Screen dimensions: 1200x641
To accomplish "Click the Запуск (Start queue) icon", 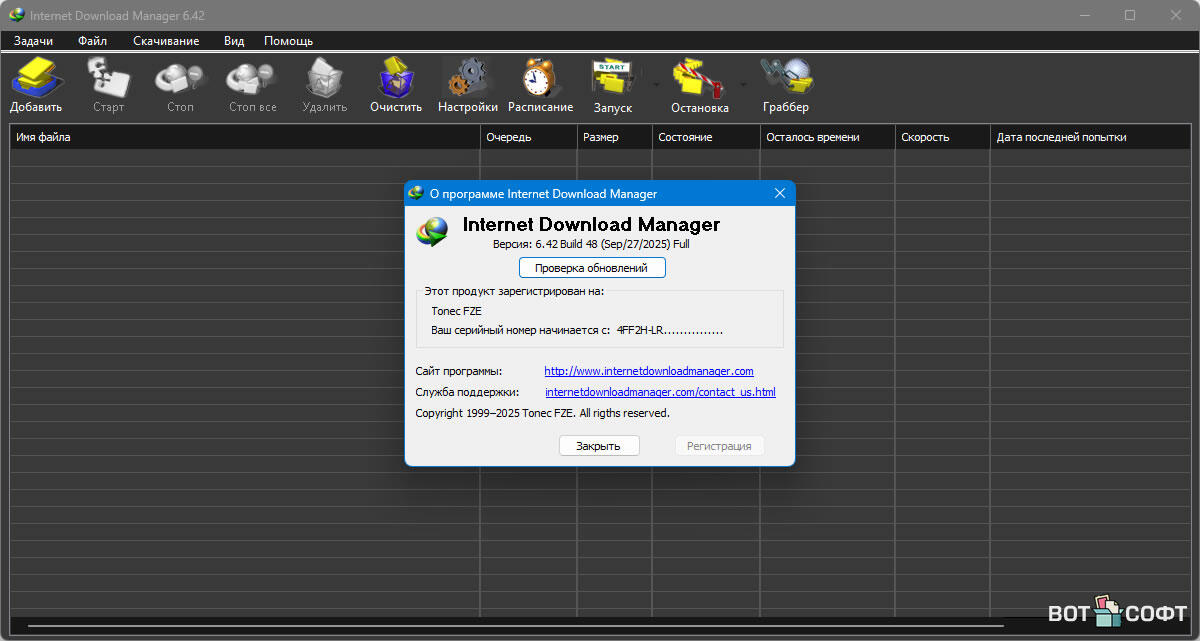I will [613, 85].
